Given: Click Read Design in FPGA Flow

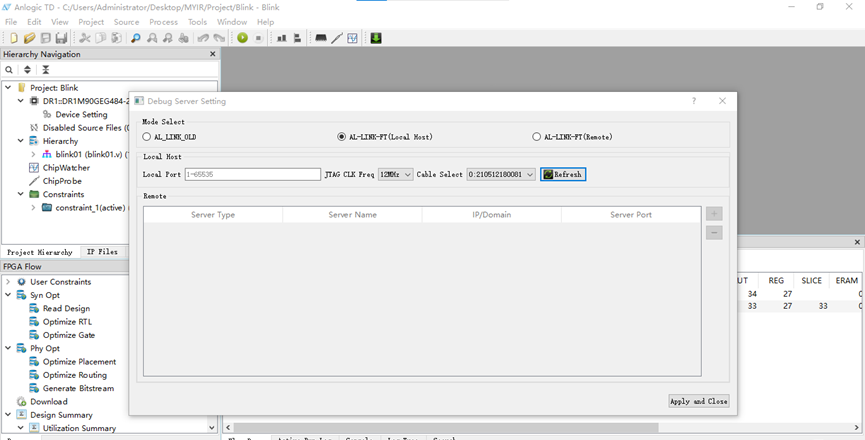Looking at the screenshot, I should (66, 308).
